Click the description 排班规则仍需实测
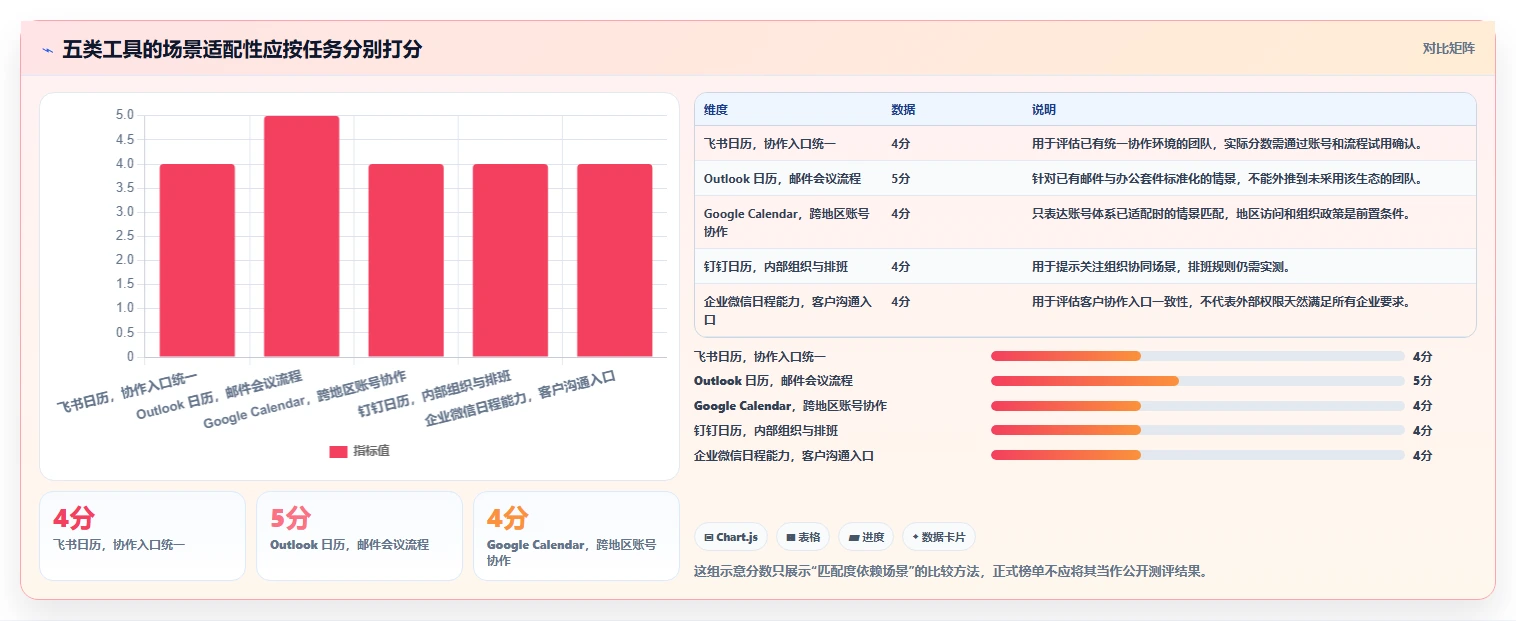1516x621 pixels. (x=1239, y=267)
